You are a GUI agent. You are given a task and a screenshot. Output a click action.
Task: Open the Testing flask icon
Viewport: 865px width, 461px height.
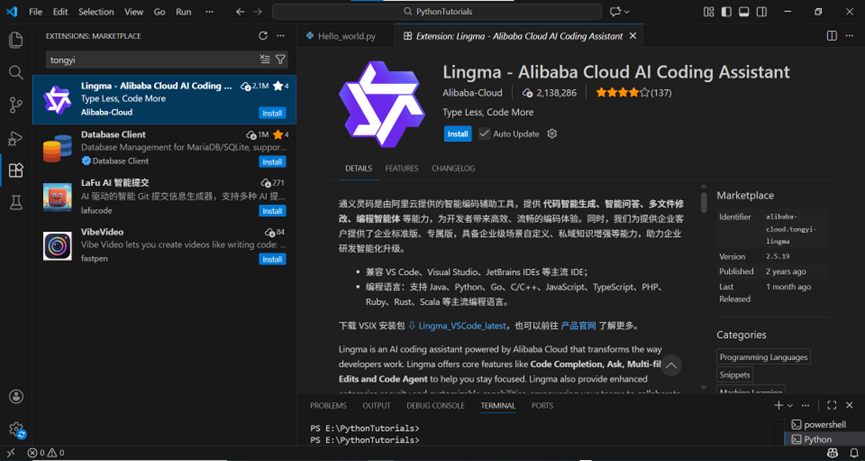16,202
